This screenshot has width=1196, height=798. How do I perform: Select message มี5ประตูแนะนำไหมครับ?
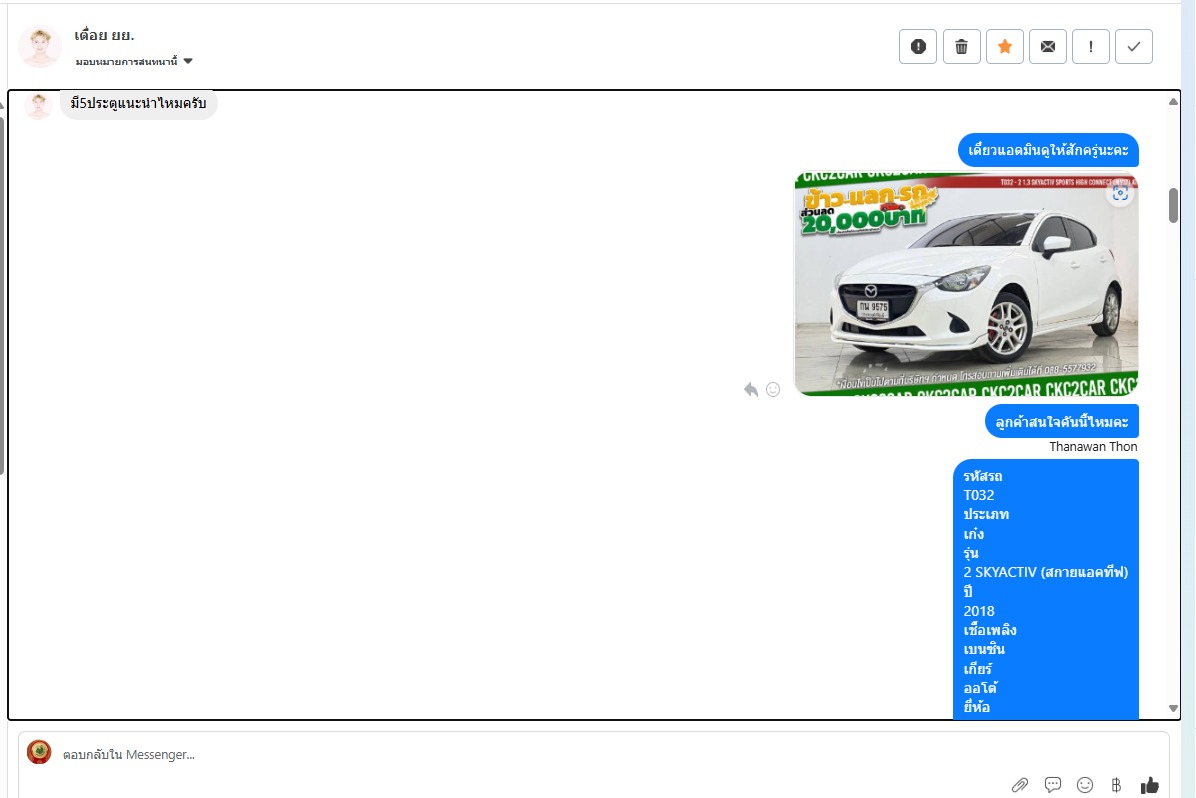[138, 103]
